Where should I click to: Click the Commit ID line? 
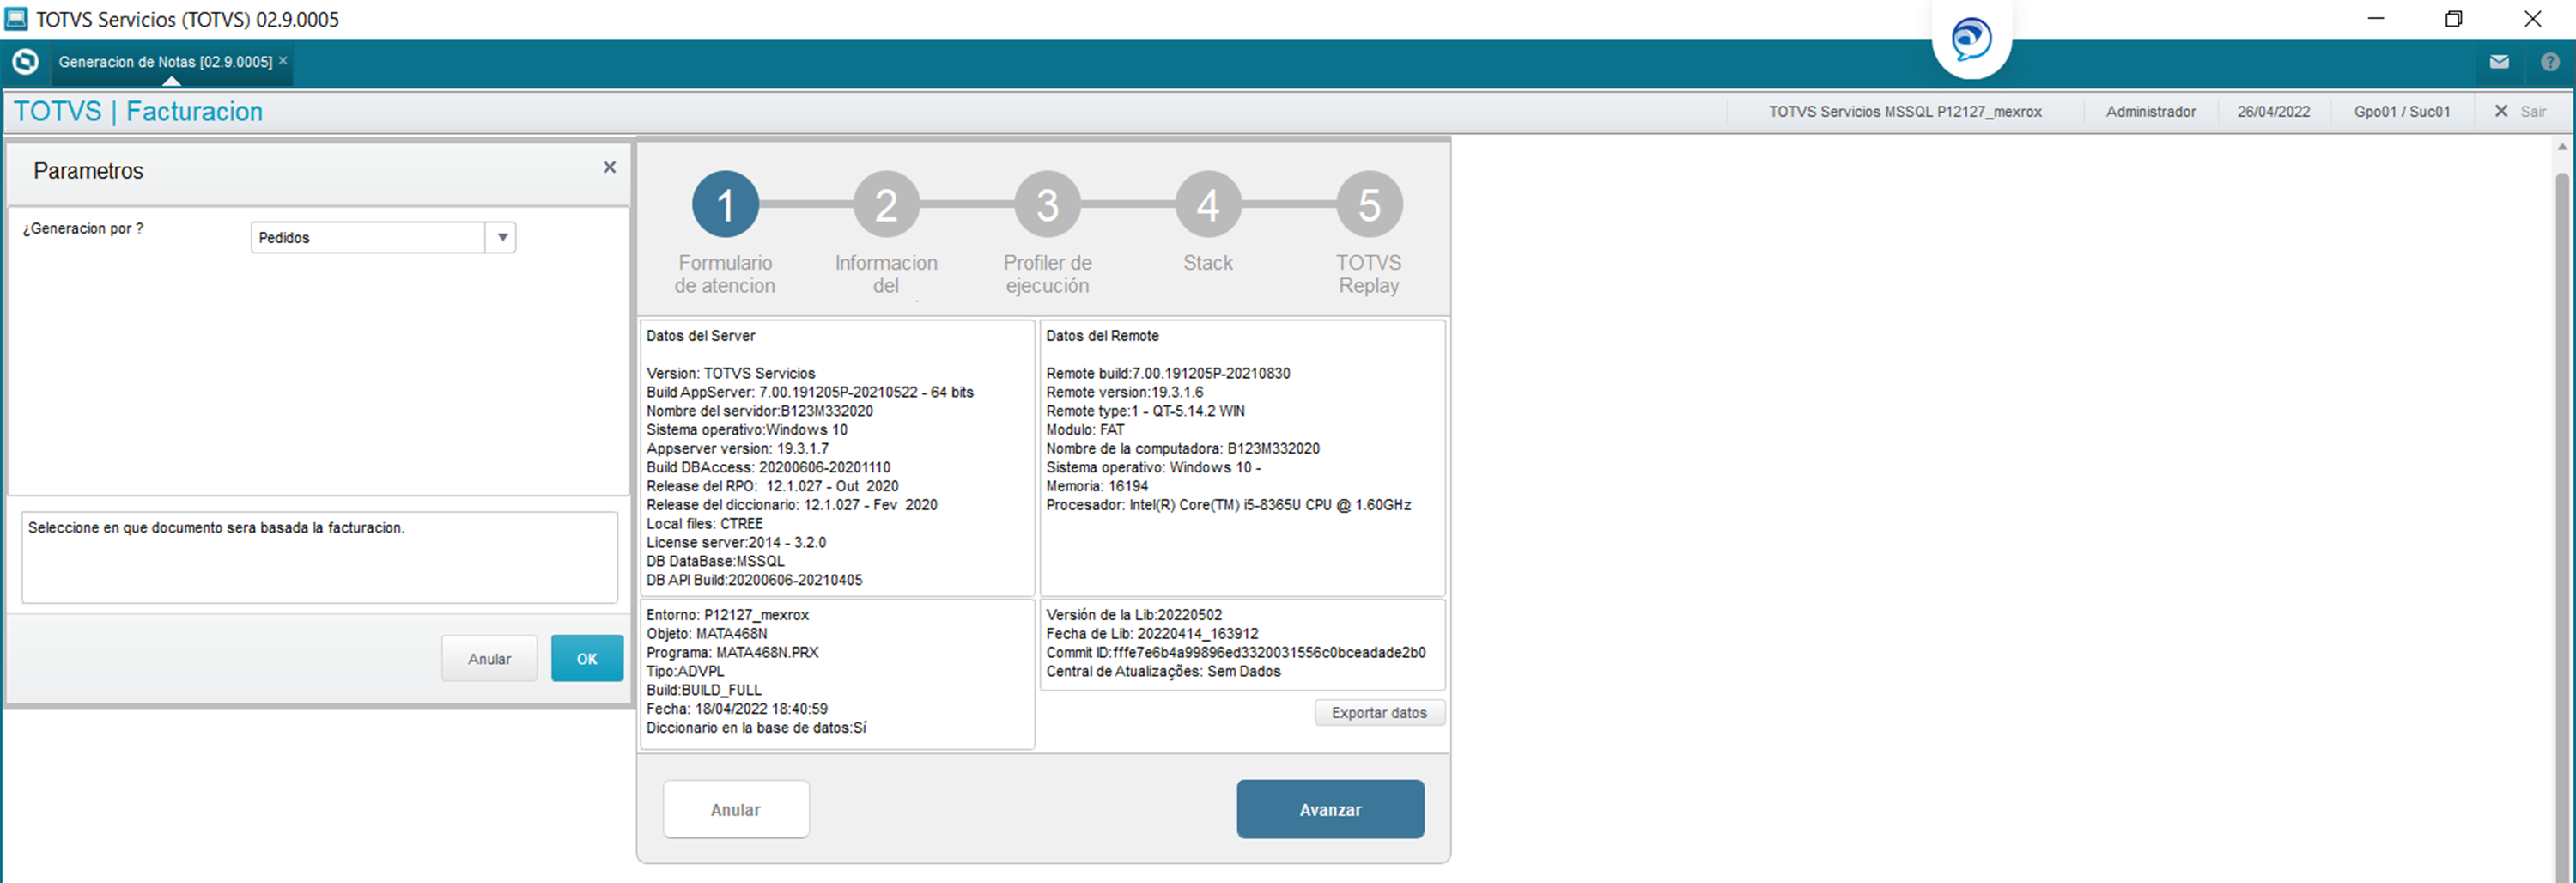tap(1236, 652)
